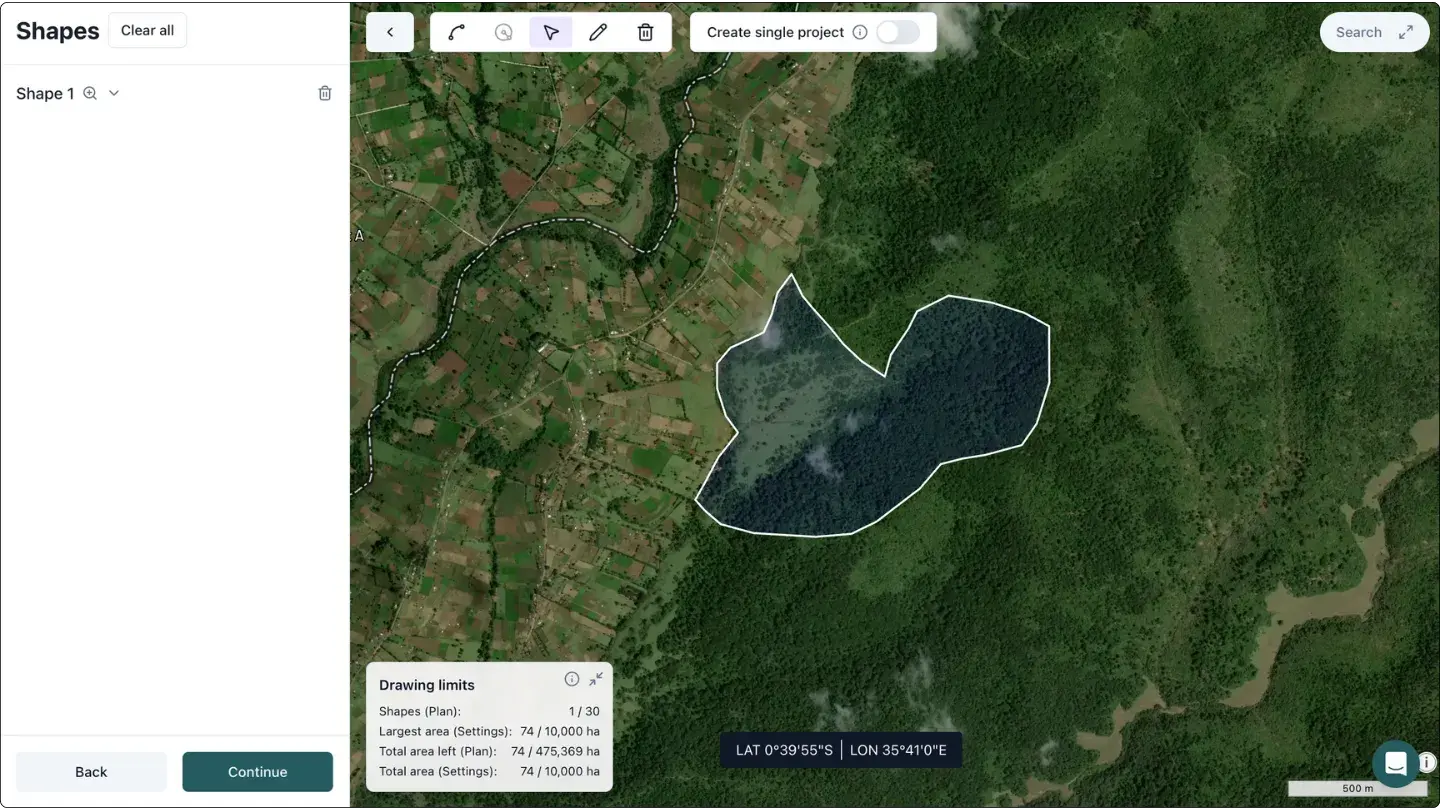Delete Shape 1 using its trash icon
The image size is (1440, 810).
point(325,93)
